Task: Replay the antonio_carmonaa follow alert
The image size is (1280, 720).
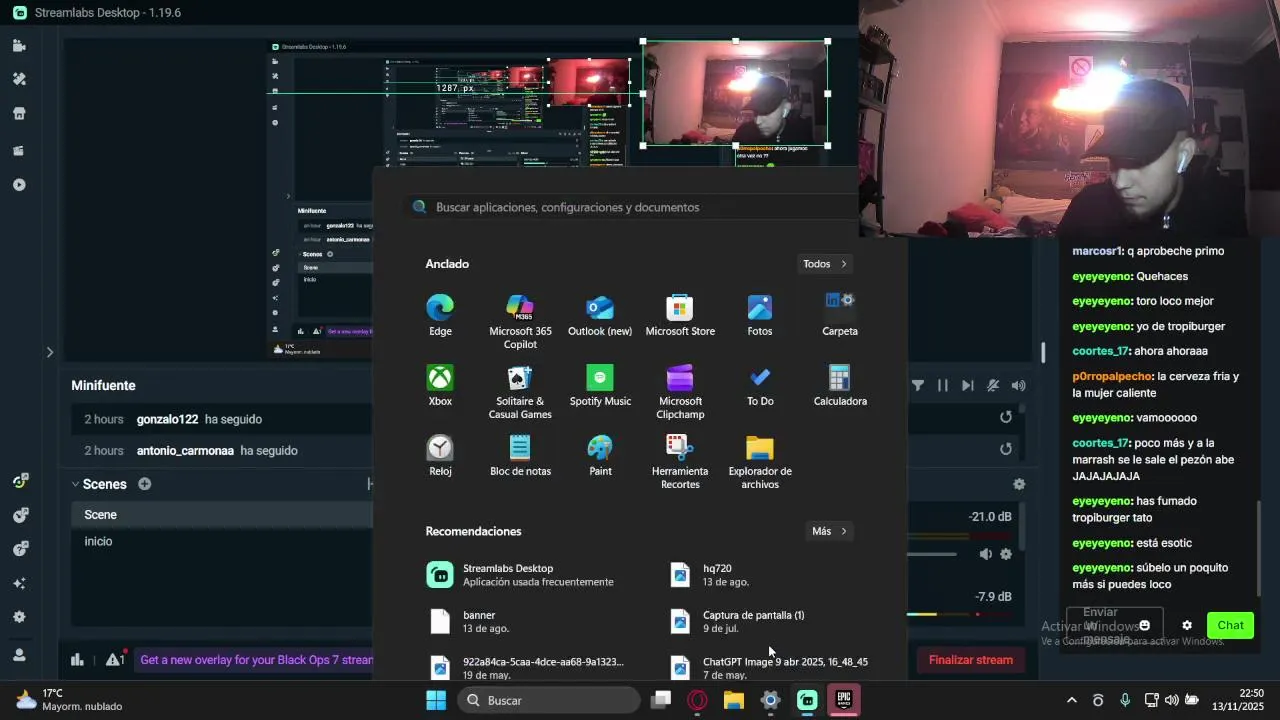Action: pos(1006,449)
